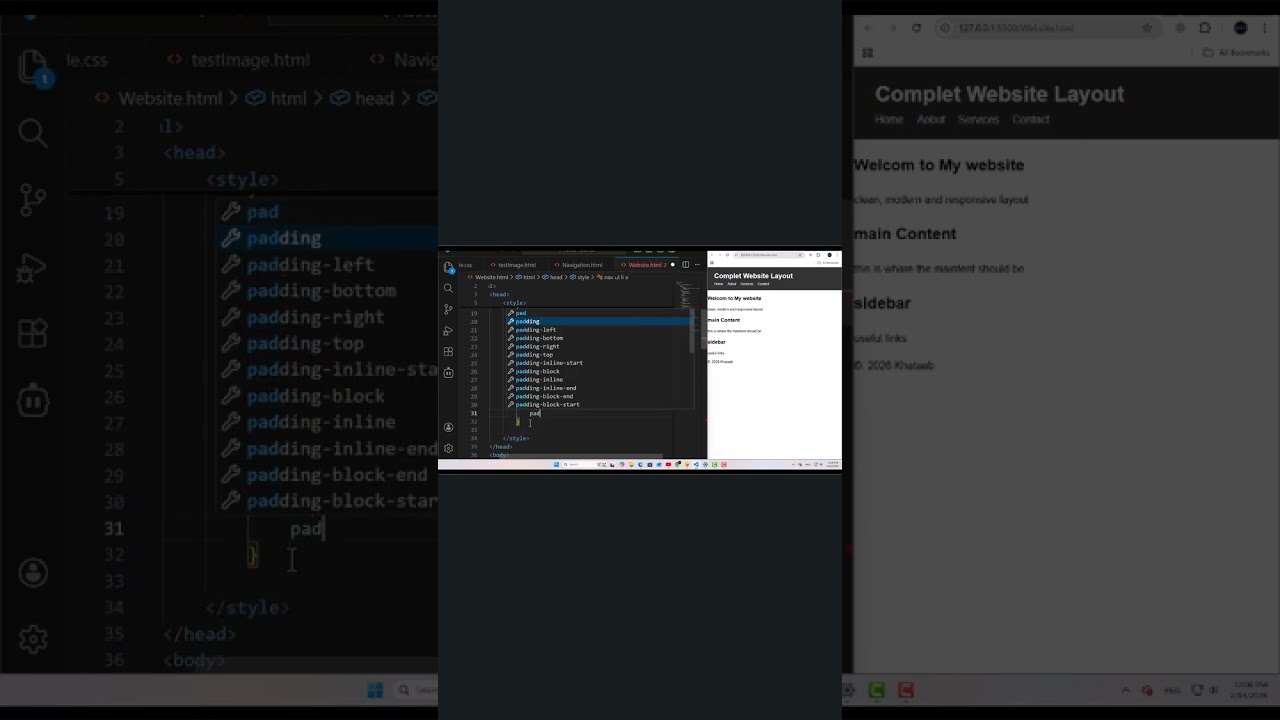The width and height of the screenshot is (1280, 720).
Task: Pick 'padding-top' from the suggestions
Action: tap(597, 355)
